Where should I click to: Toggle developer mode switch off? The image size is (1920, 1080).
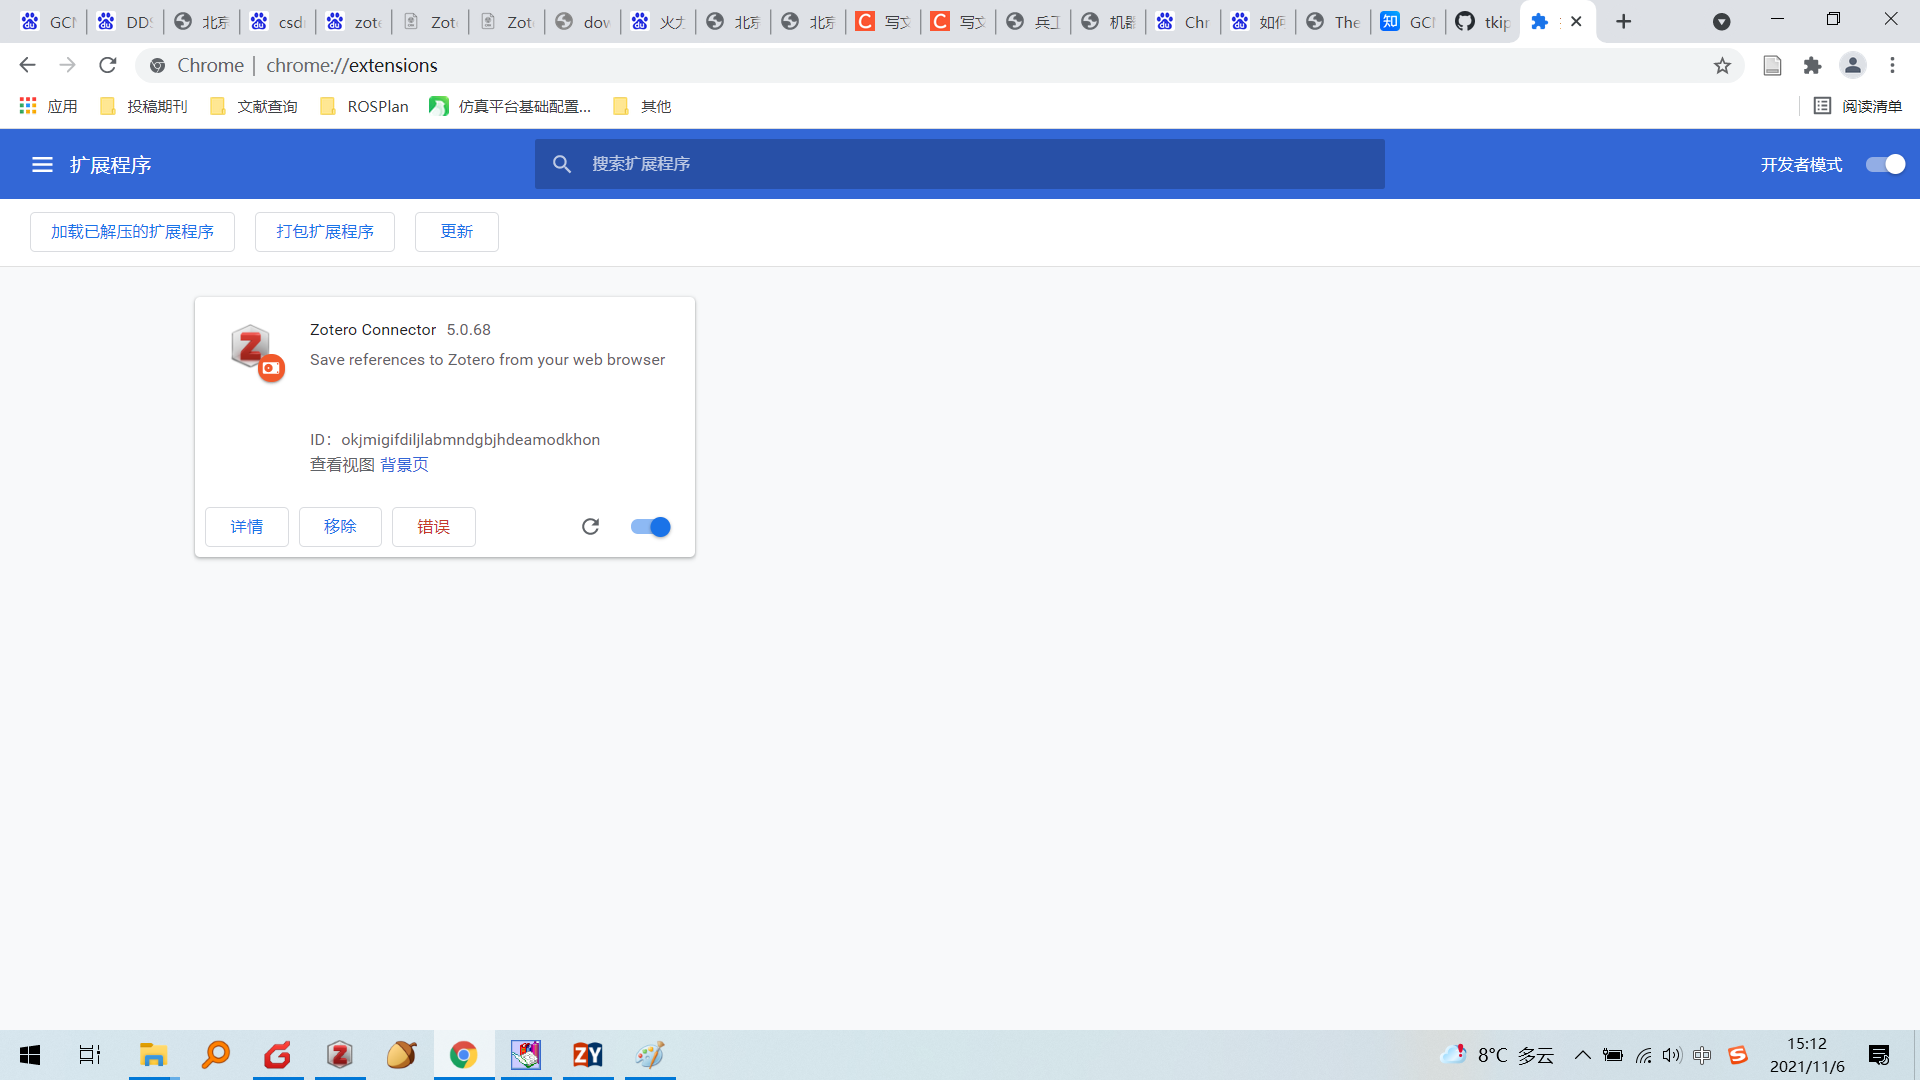tap(1885, 165)
